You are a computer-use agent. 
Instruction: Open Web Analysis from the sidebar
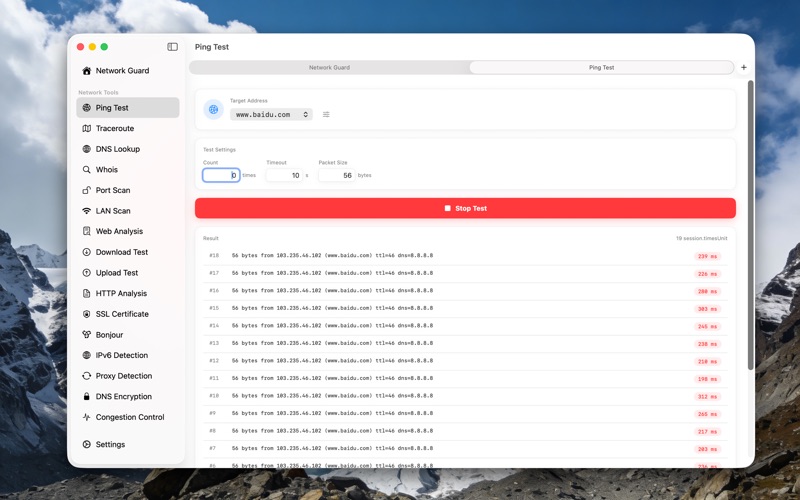(x=128, y=231)
